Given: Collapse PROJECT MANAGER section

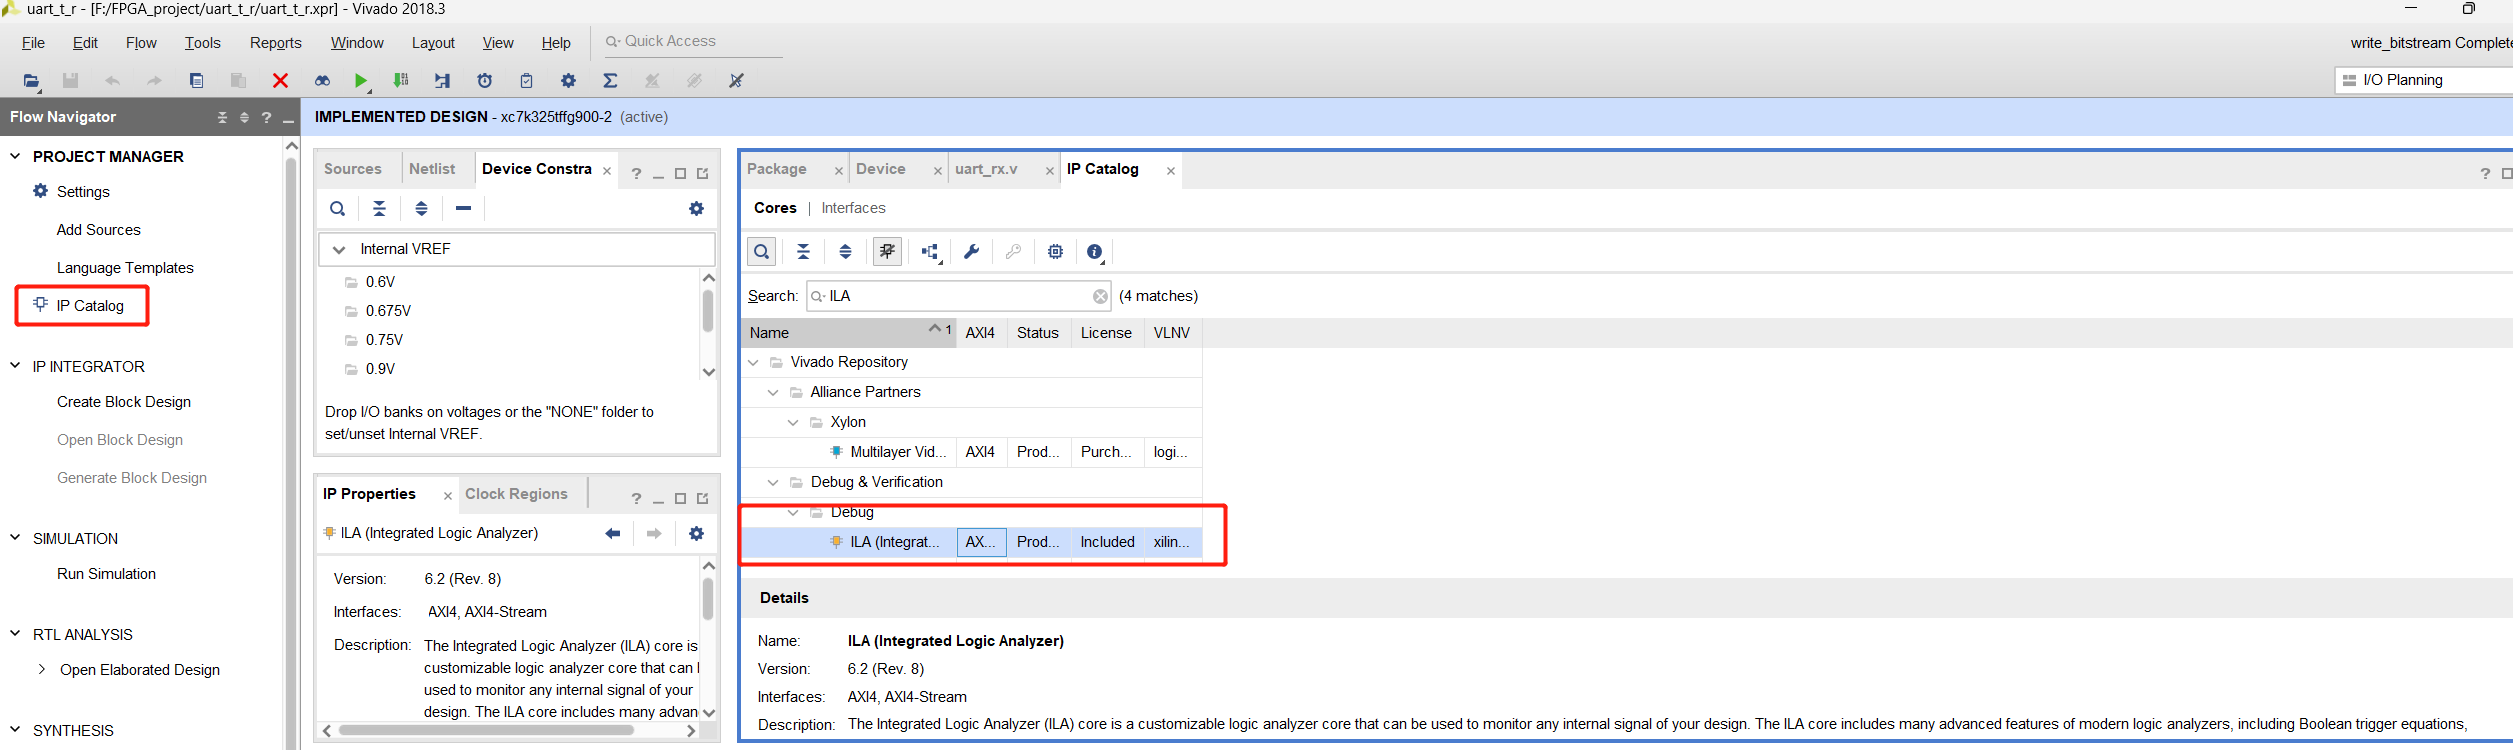Looking at the screenshot, I should 15,156.
